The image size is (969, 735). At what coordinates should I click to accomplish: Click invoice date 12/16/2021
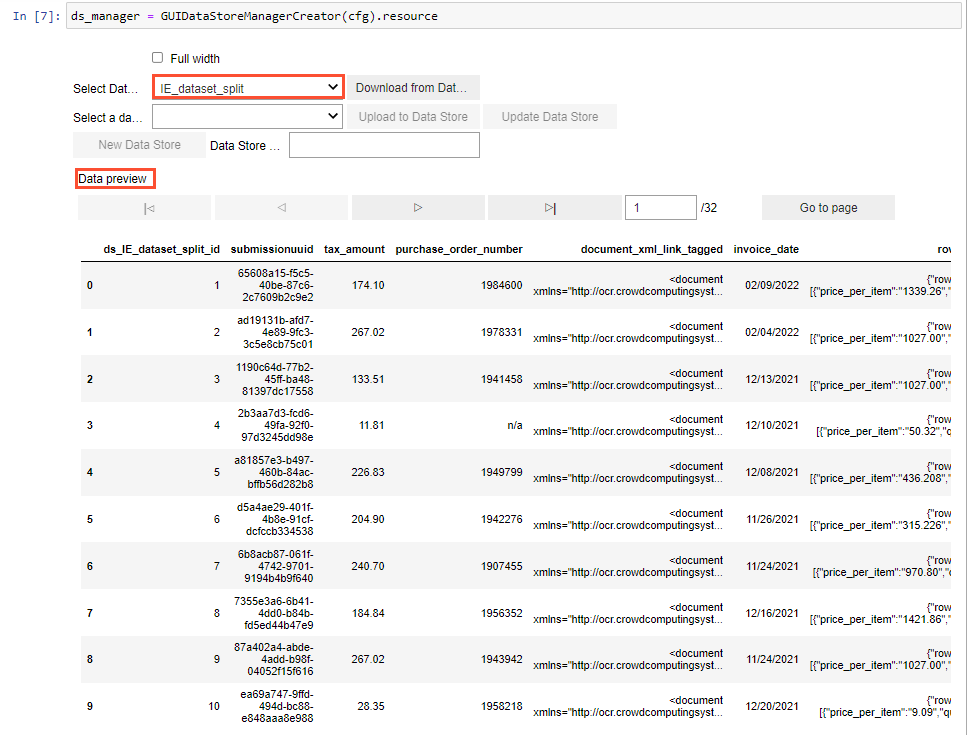[772, 613]
